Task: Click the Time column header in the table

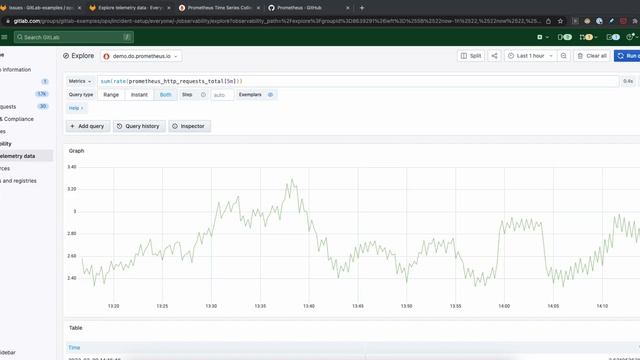Action: click(74, 348)
